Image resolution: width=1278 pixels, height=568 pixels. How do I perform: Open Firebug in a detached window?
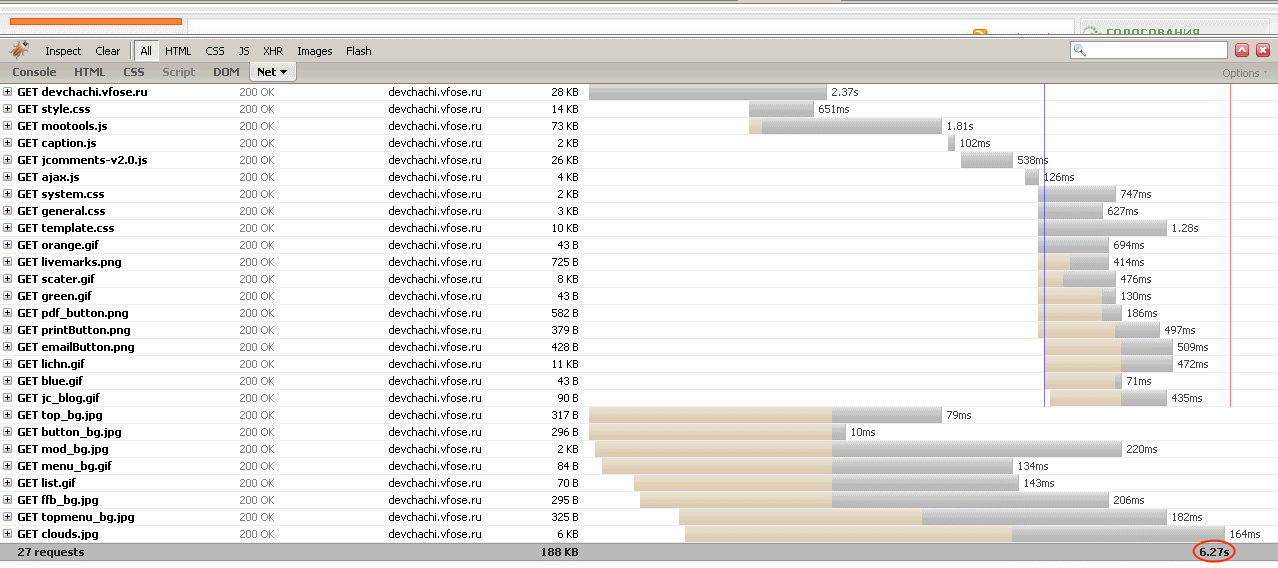coord(1242,50)
